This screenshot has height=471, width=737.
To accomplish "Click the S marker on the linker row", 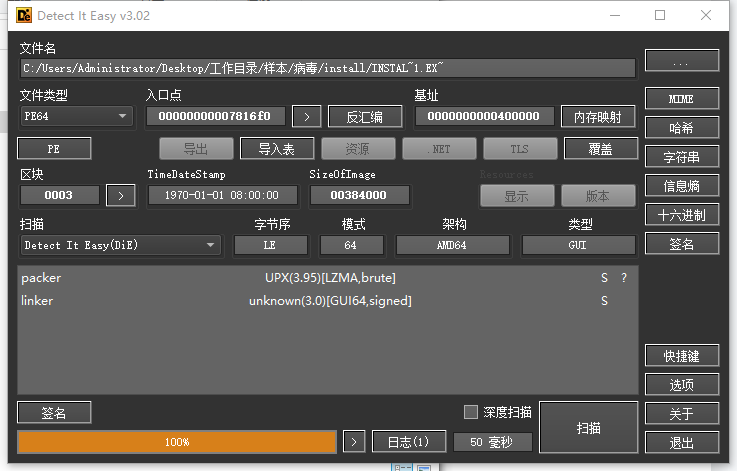I will coord(604,301).
